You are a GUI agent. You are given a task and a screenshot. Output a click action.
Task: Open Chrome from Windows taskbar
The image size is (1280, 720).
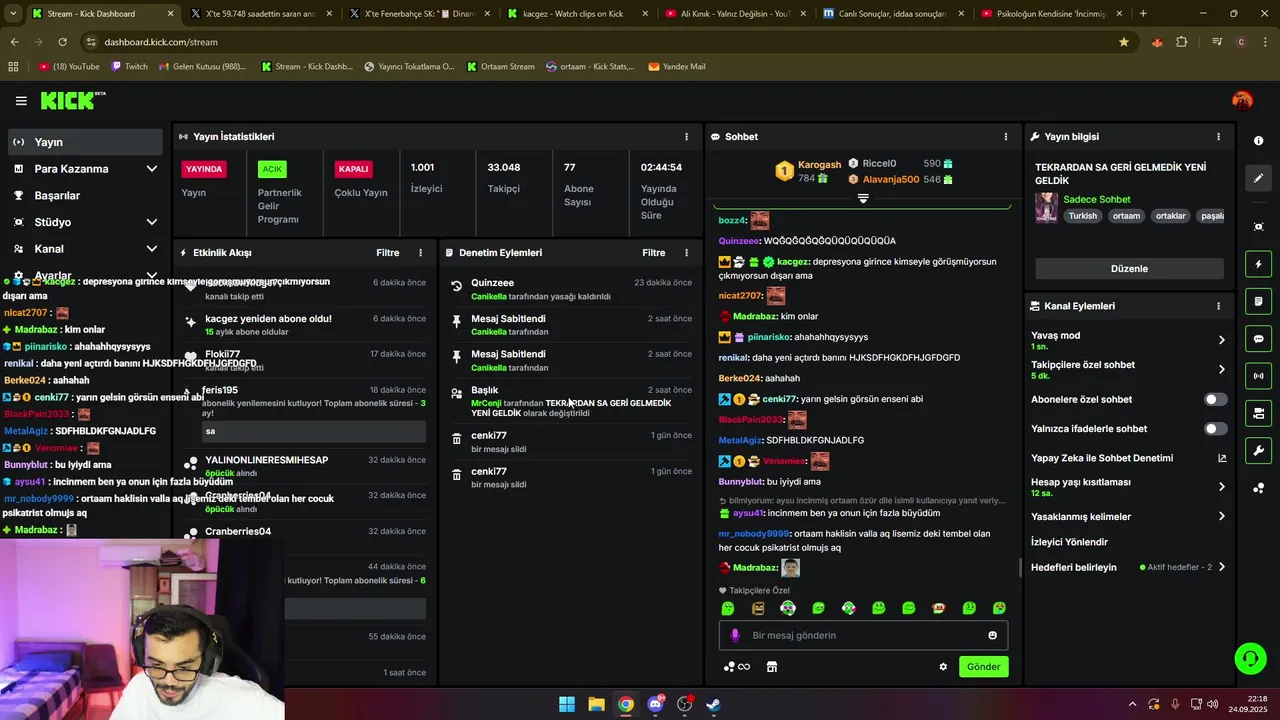tap(625, 704)
